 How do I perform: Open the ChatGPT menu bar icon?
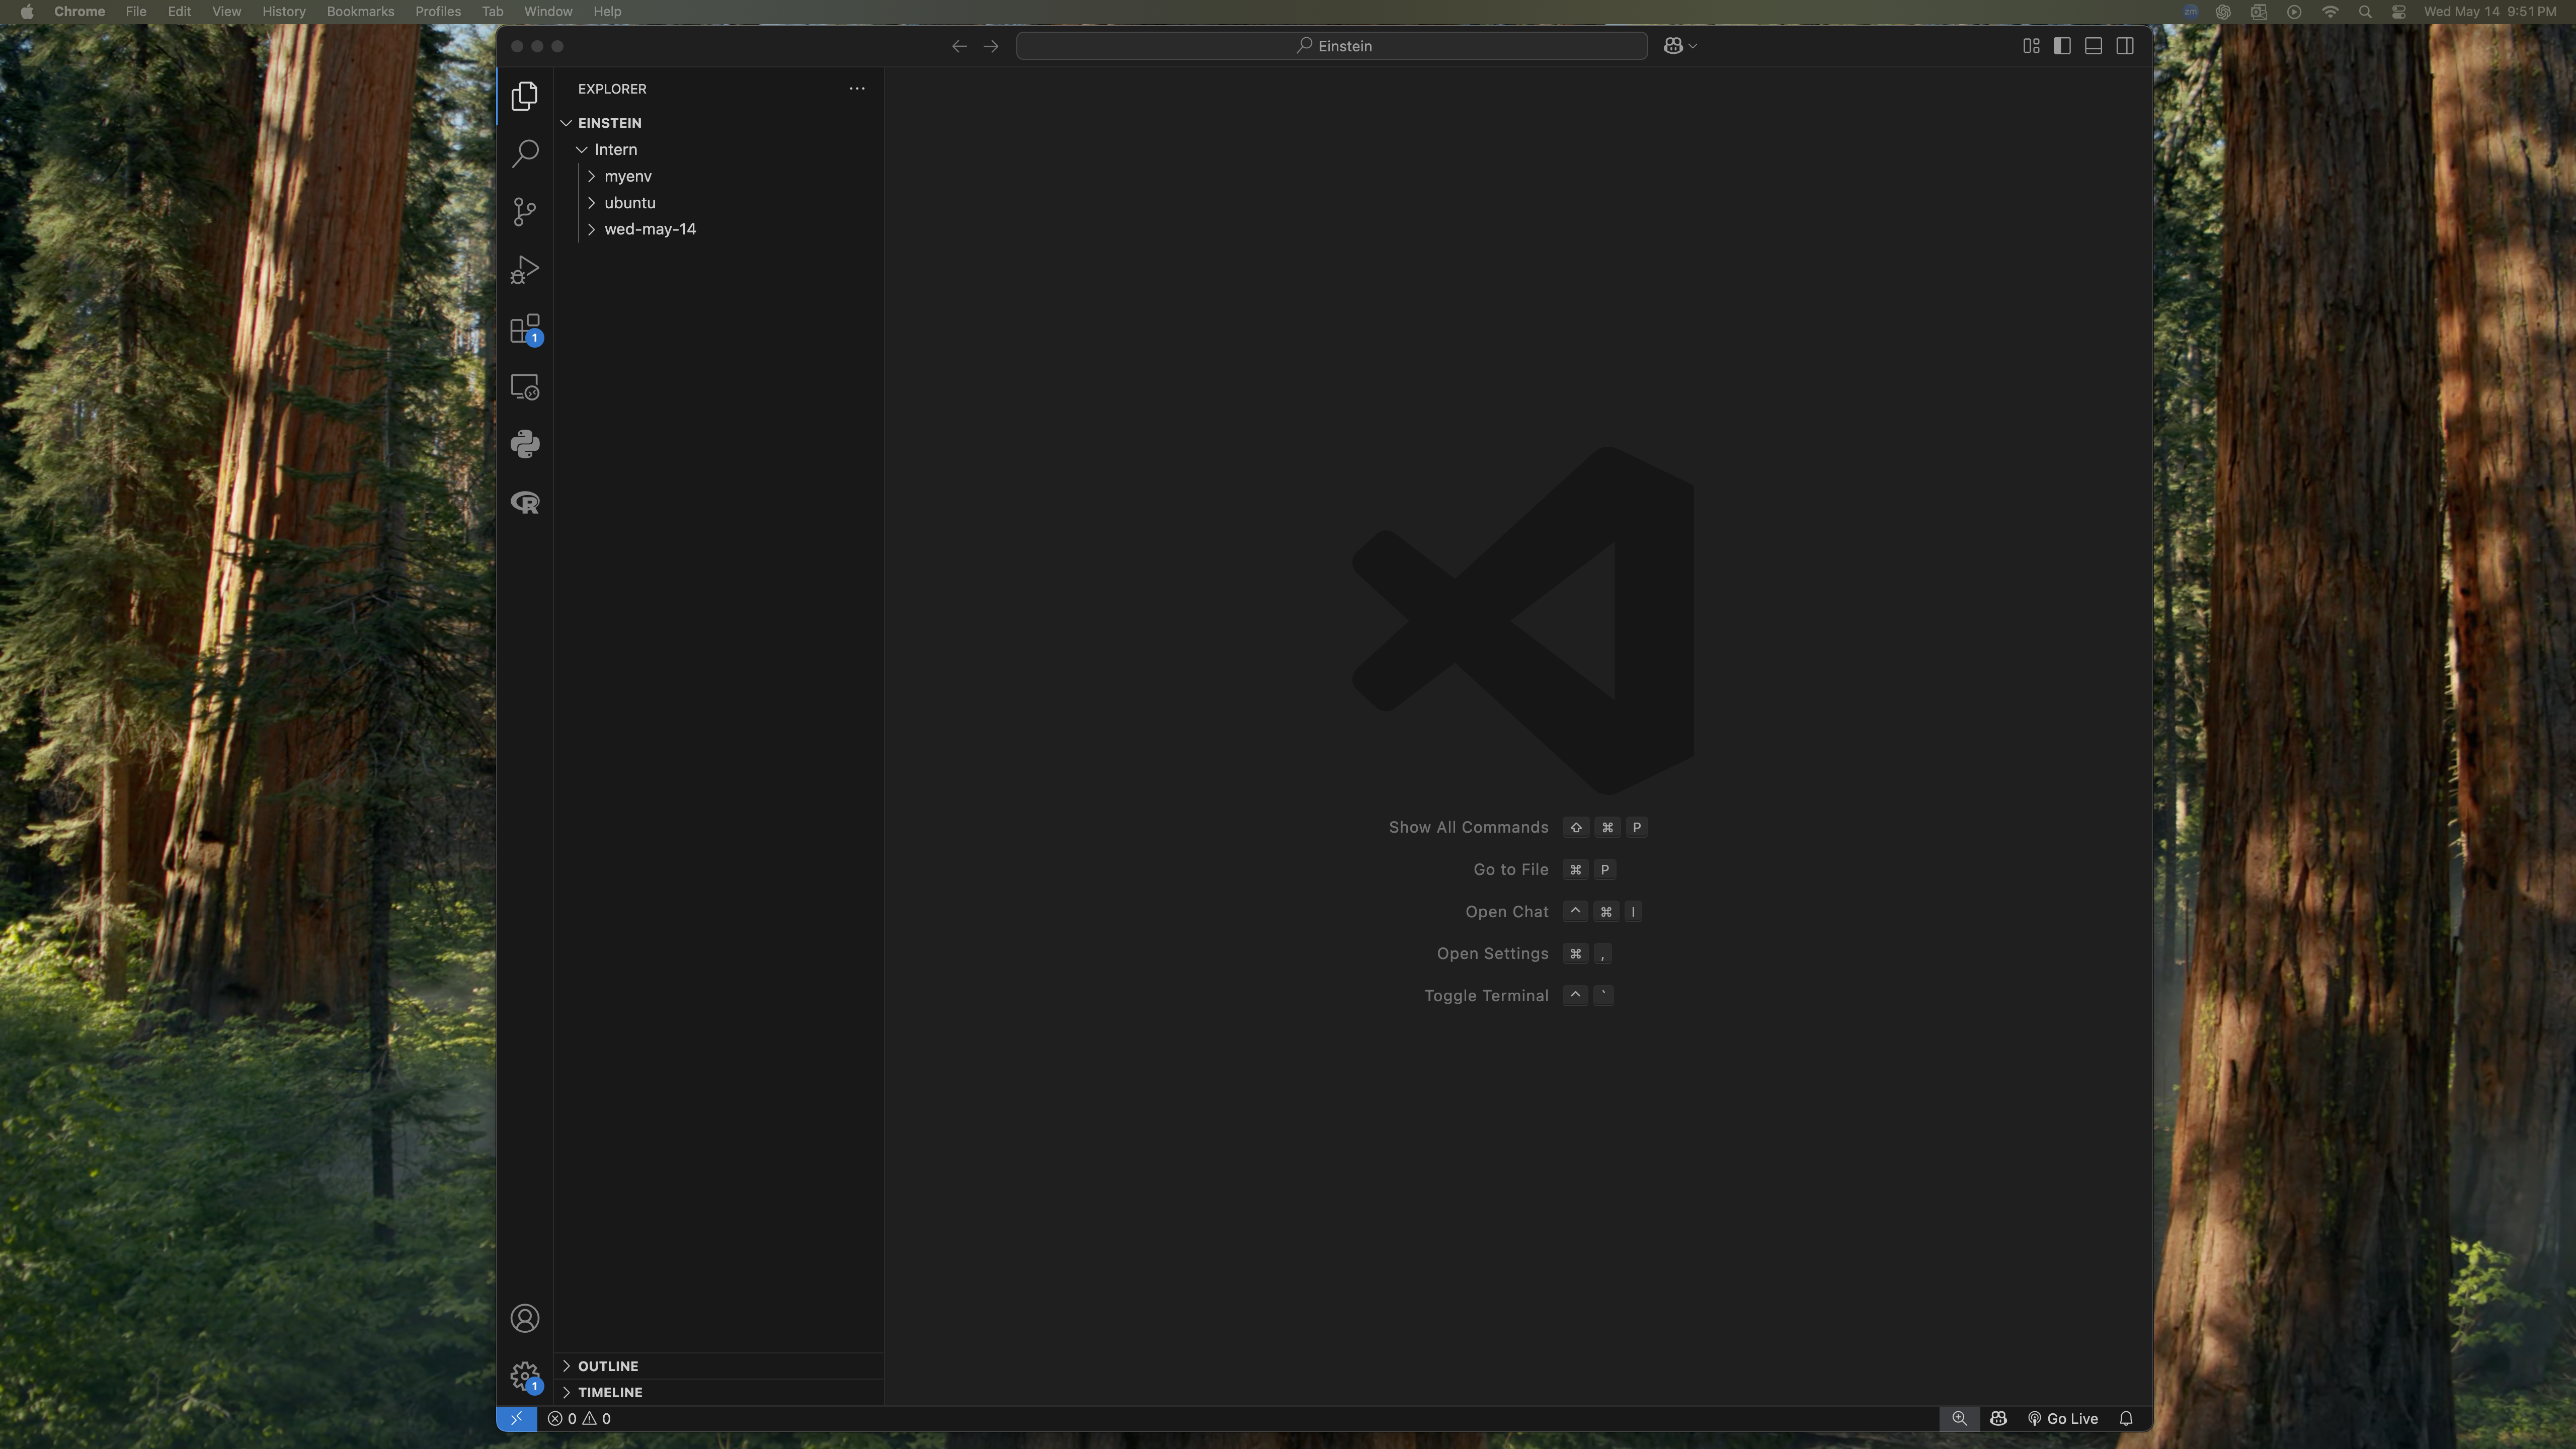(2223, 12)
